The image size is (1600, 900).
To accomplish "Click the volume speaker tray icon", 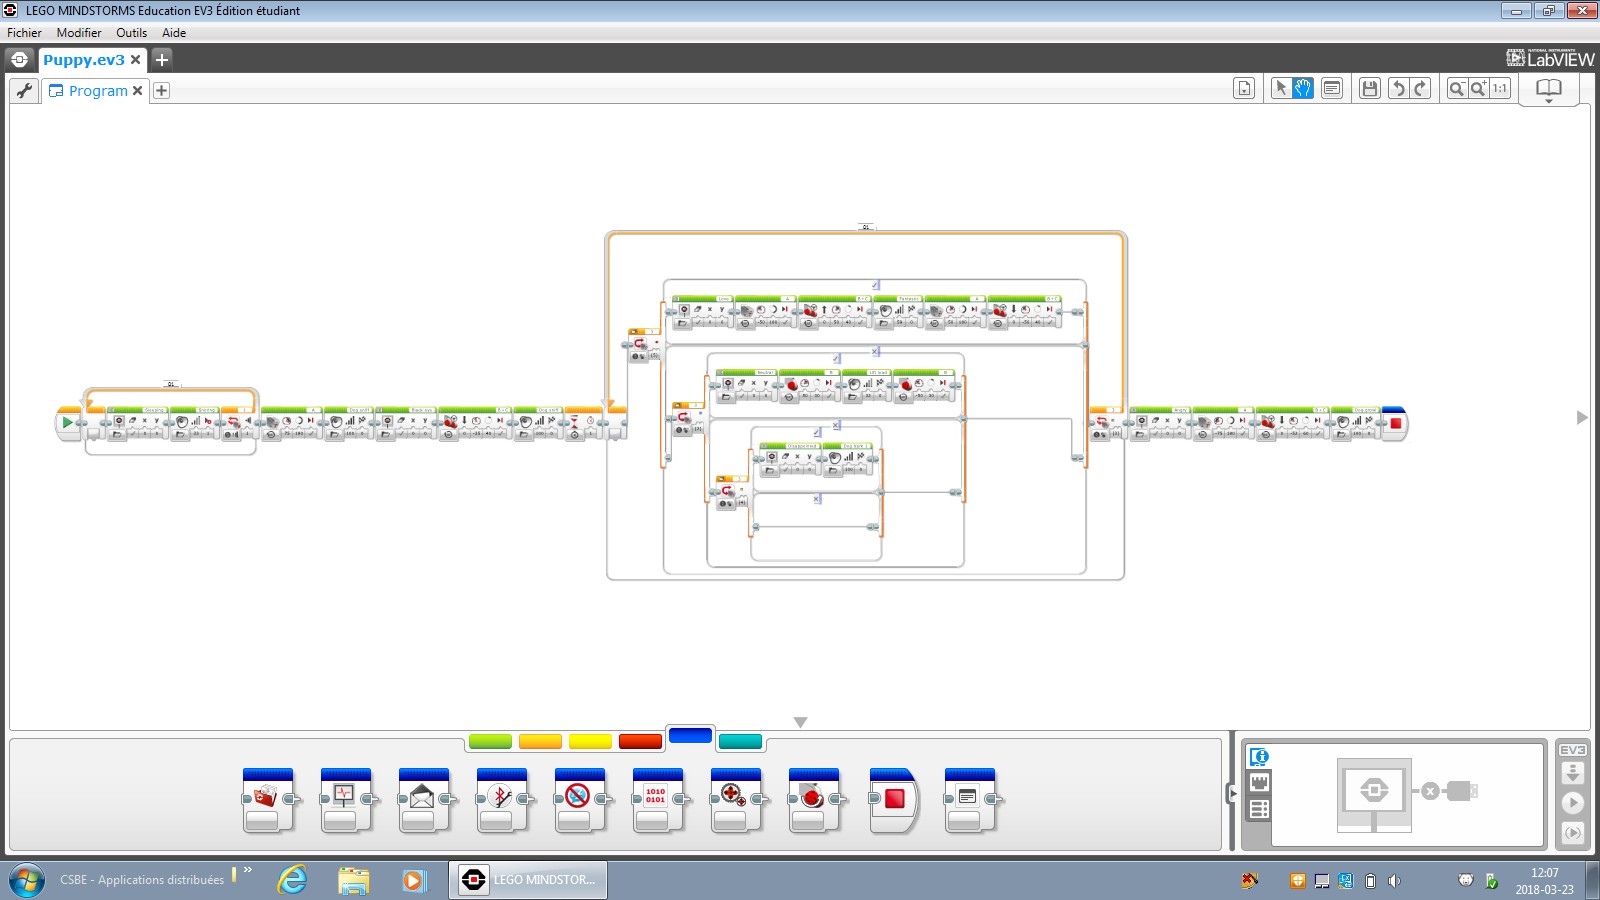I will coord(1394,881).
